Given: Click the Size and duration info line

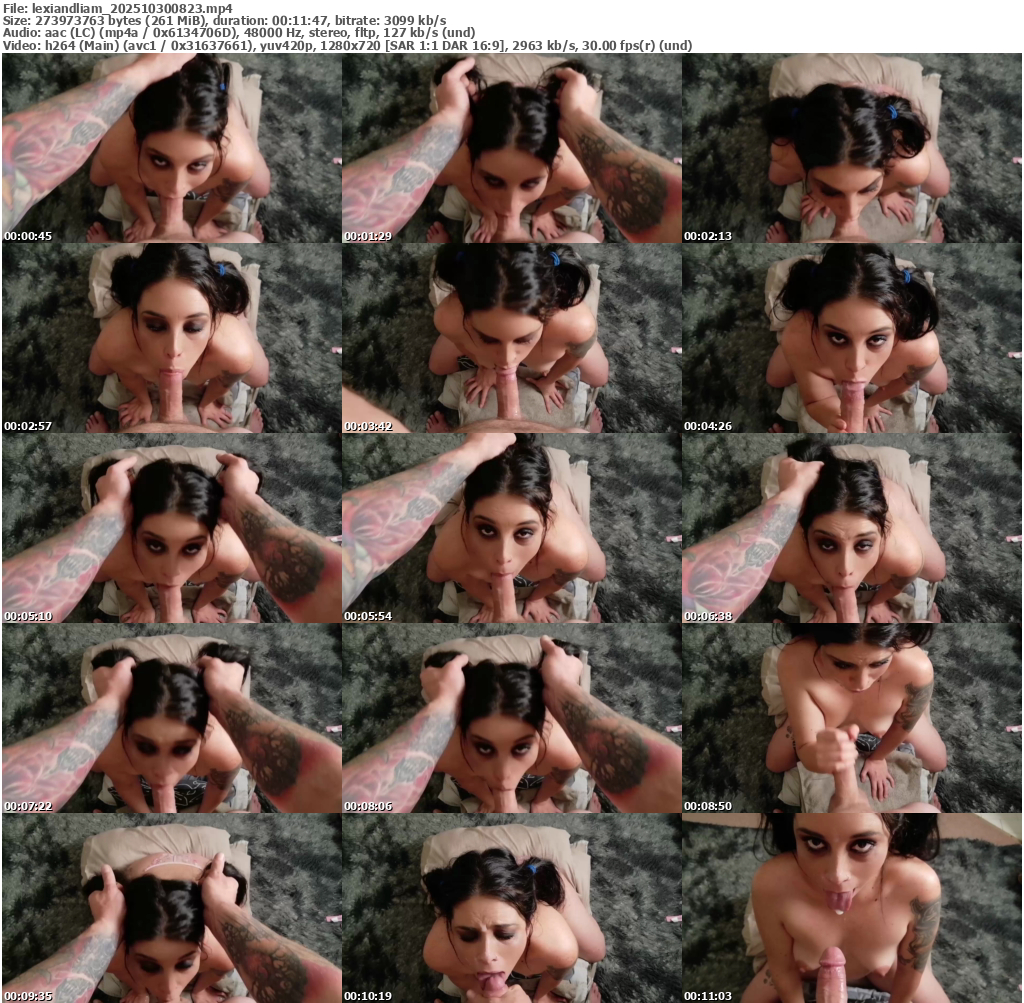Looking at the screenshot, I should [x=224, y=20].
